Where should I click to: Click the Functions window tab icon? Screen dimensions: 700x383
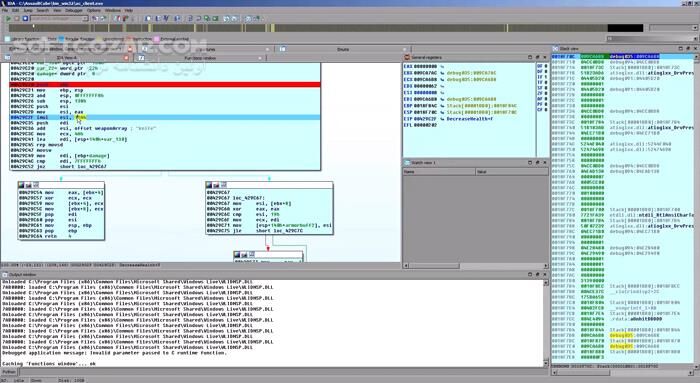pyautogui.click(x=141, y=58)
